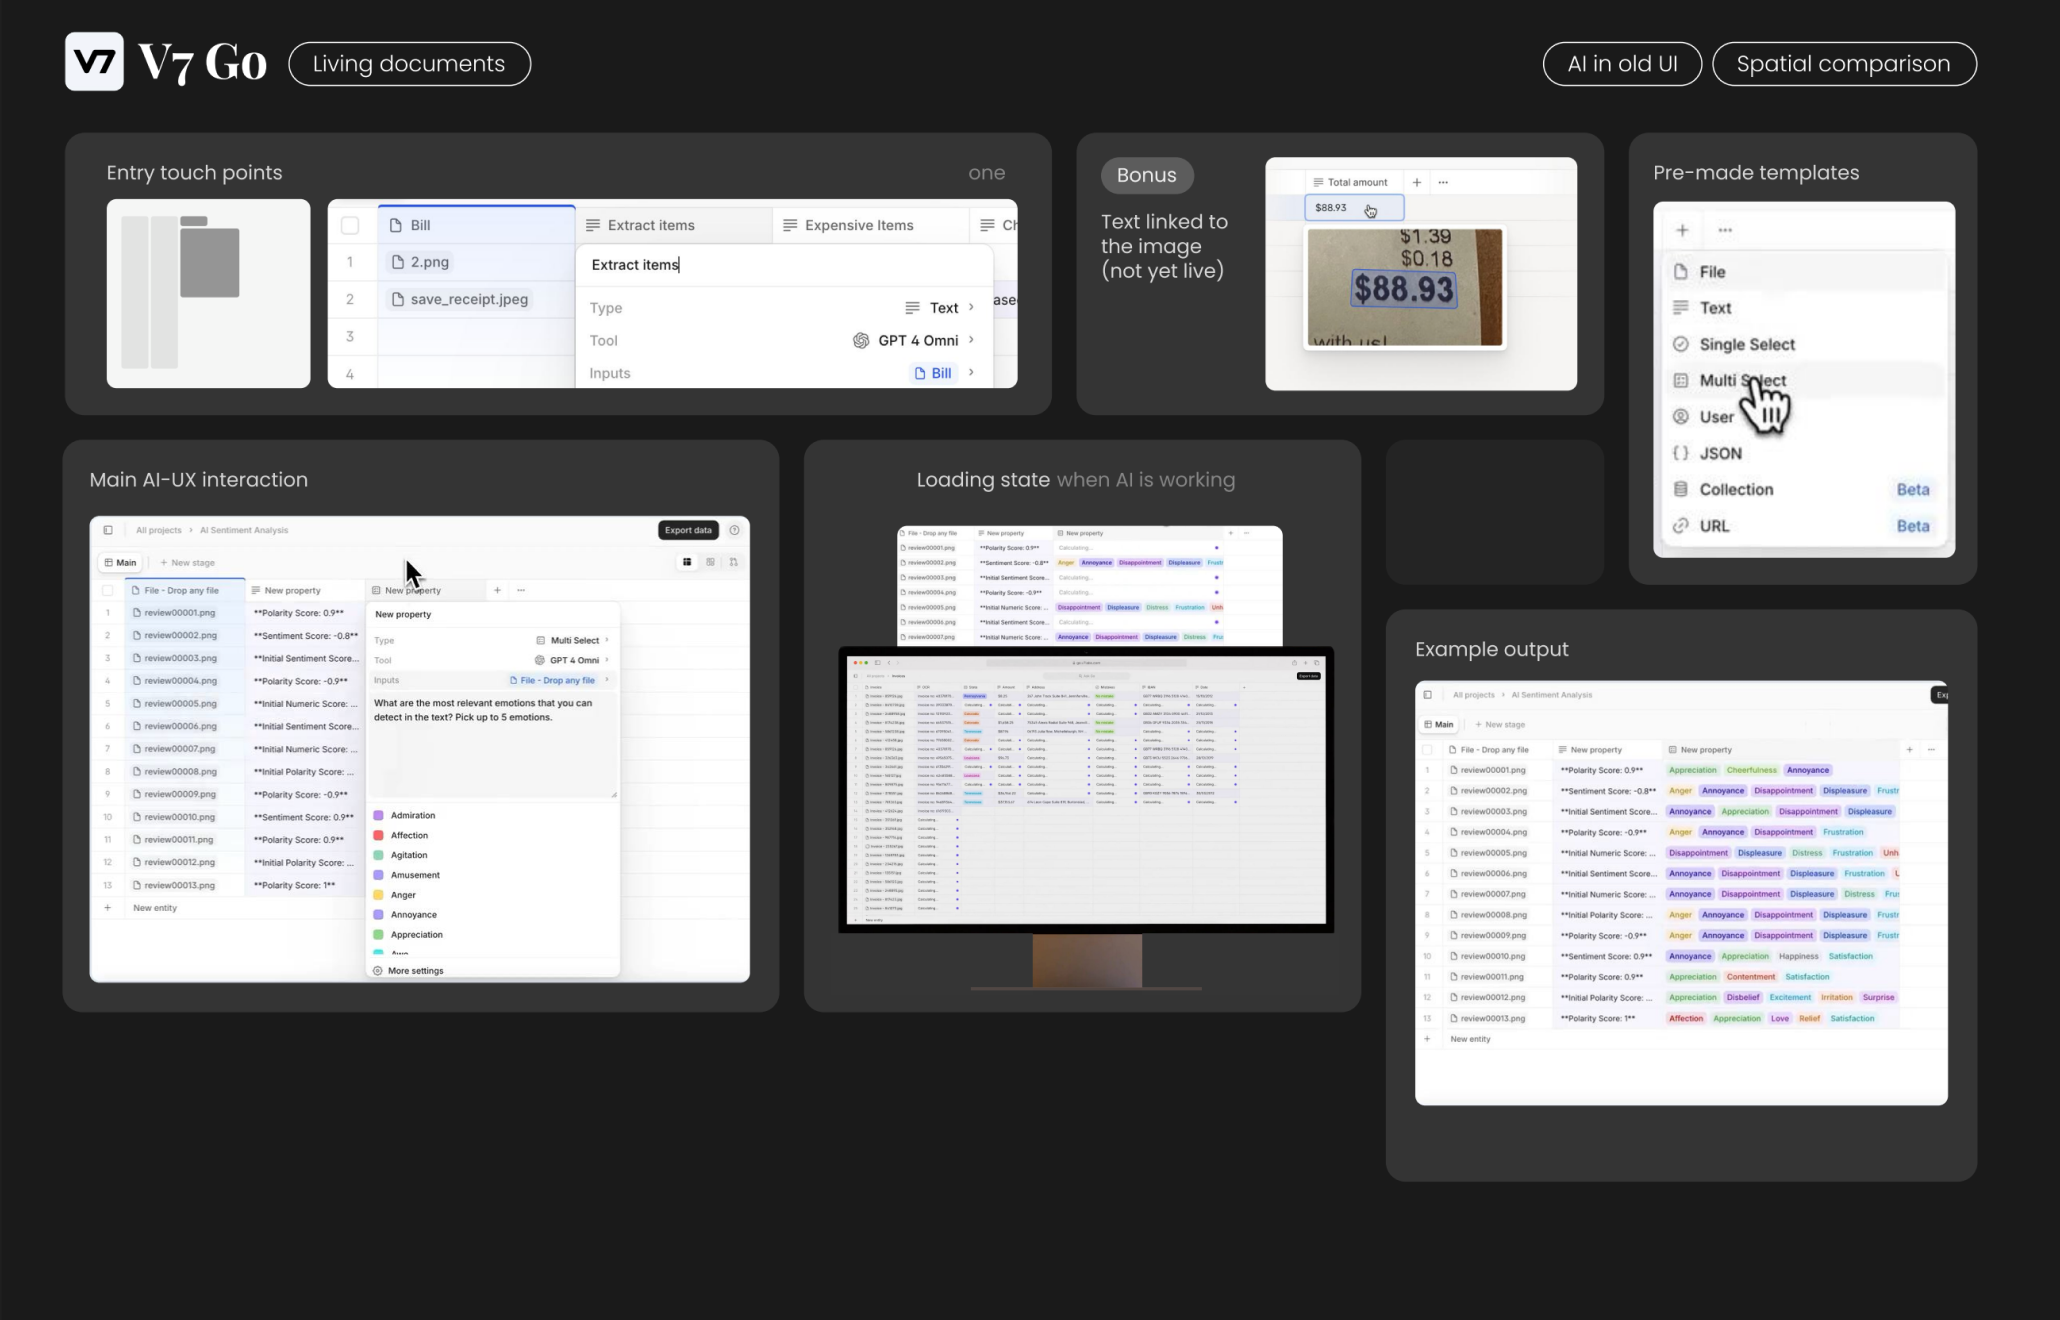Viewport: 2060px width, 1320px height.
Task: Click the plus icon beside New property in Main AI-UX panel
Action: pos(497,590)
